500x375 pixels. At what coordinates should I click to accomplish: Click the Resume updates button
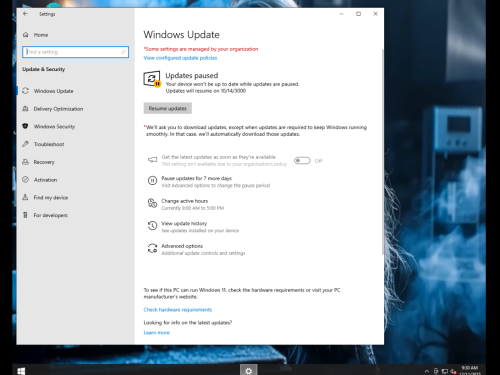(168, 108)
